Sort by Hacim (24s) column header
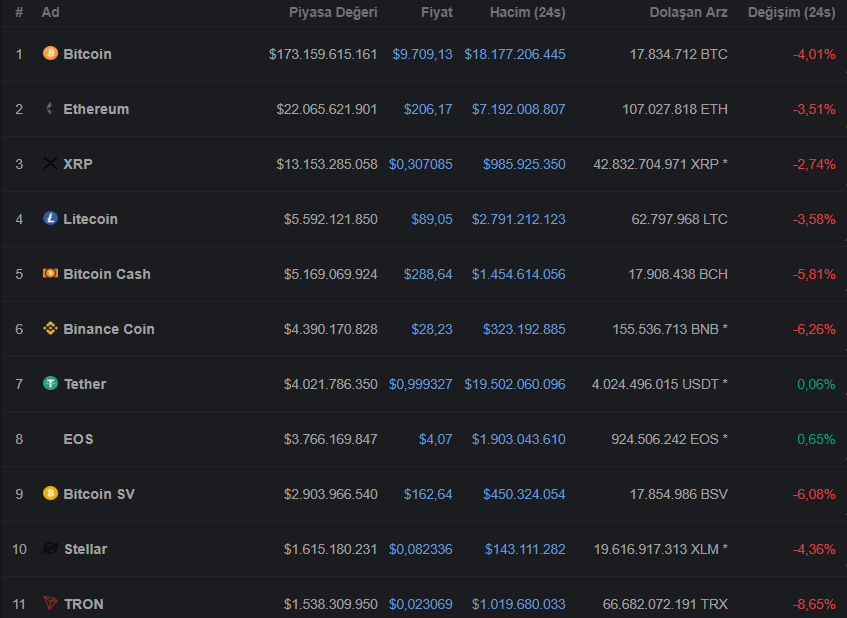 coord(528,12)
